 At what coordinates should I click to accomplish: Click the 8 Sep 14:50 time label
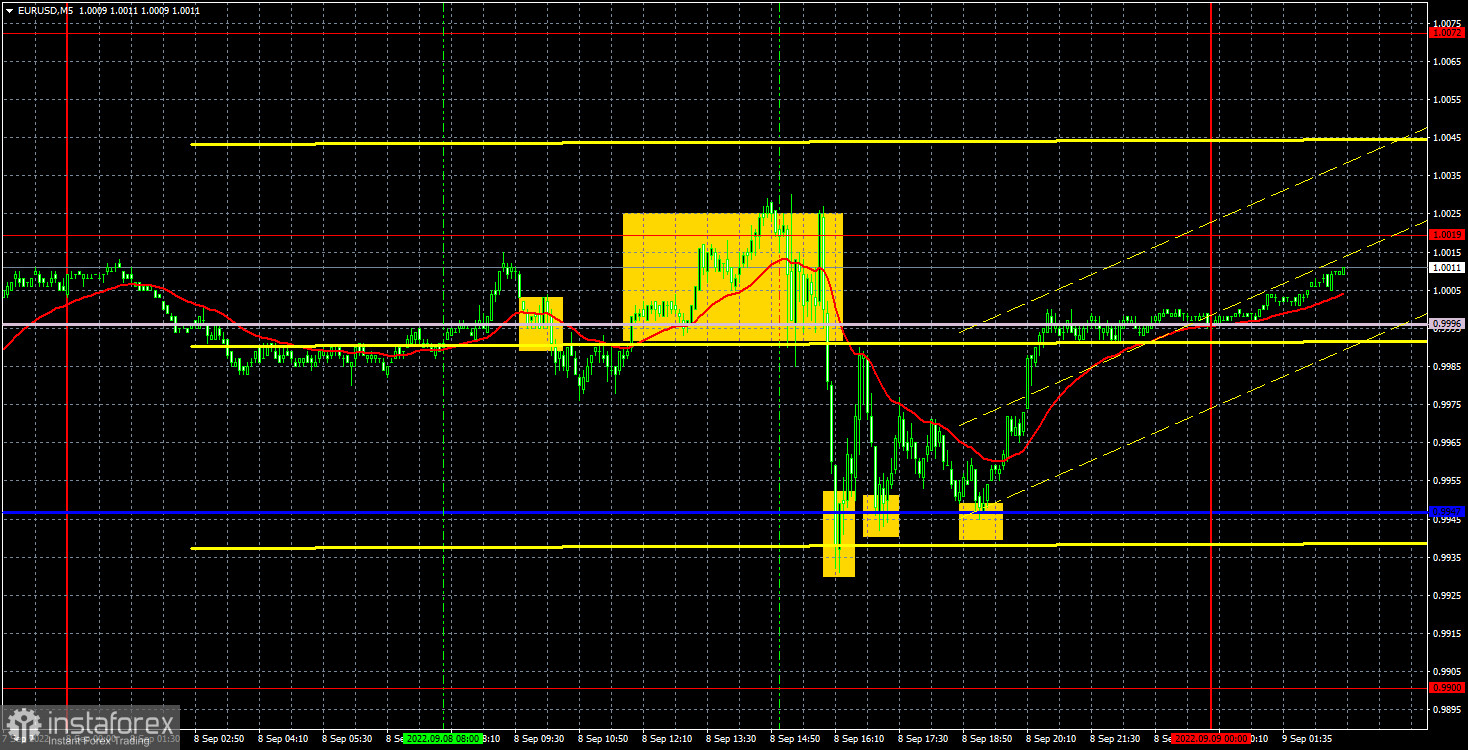795,738
